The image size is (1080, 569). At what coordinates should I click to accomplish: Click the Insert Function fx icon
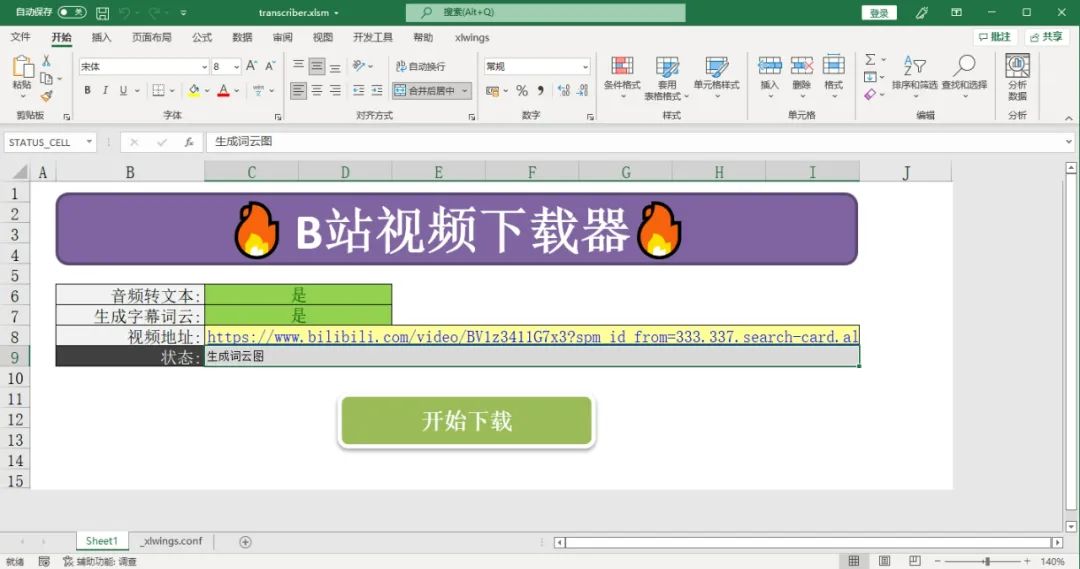click(x=188, y=142)
